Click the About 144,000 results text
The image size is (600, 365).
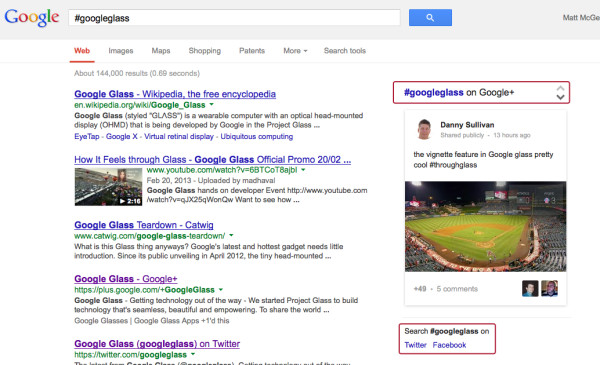pyautogui.click(x=137, y=73)
